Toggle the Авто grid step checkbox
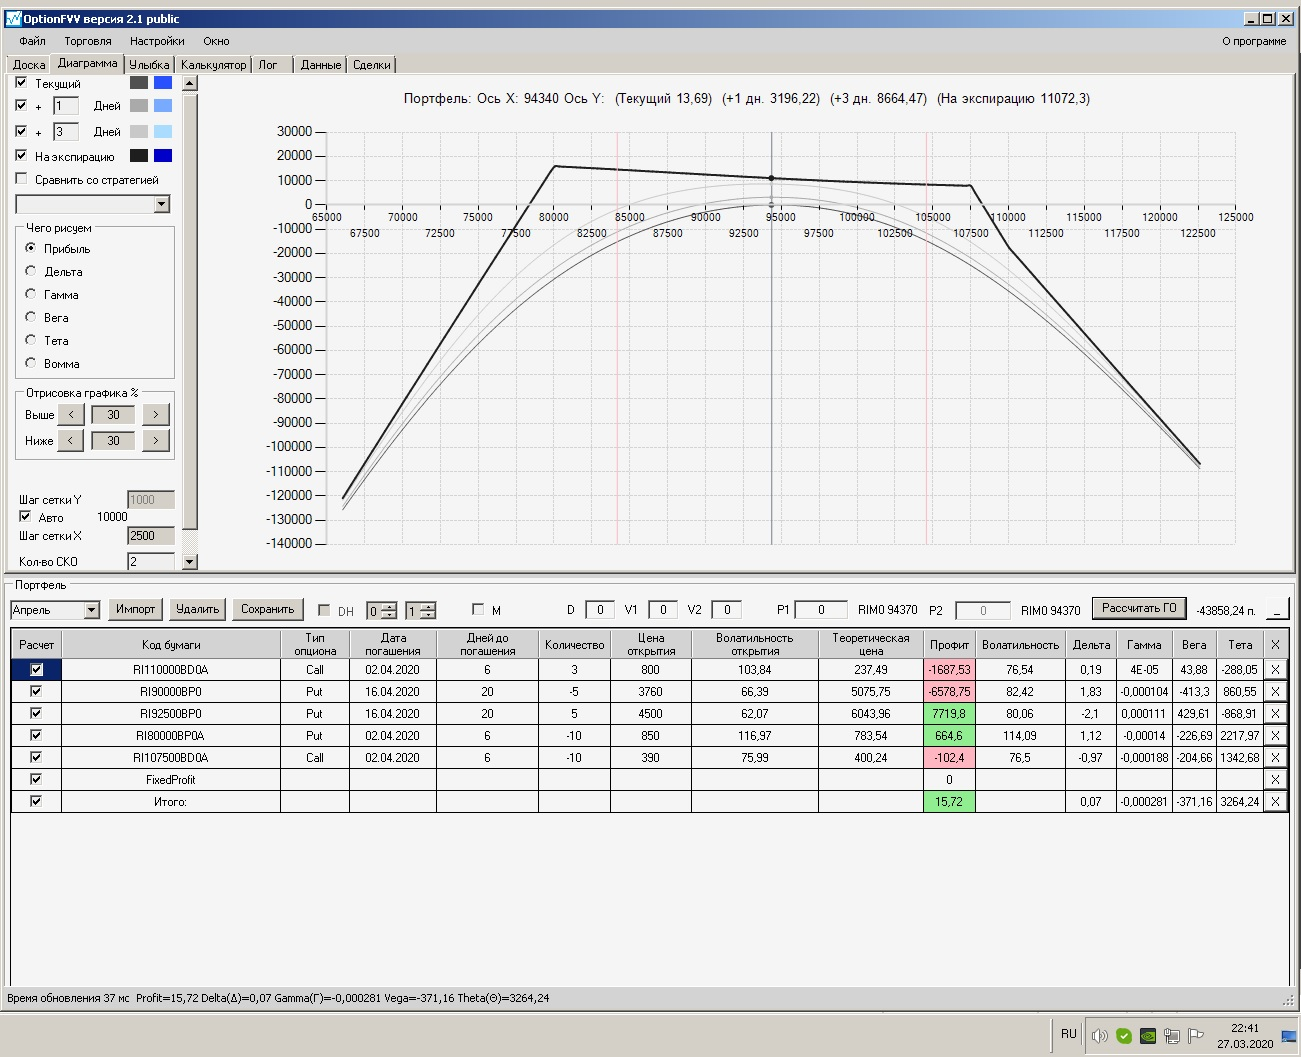This screenshot has height=1057, width=1301. pos(25,516)
